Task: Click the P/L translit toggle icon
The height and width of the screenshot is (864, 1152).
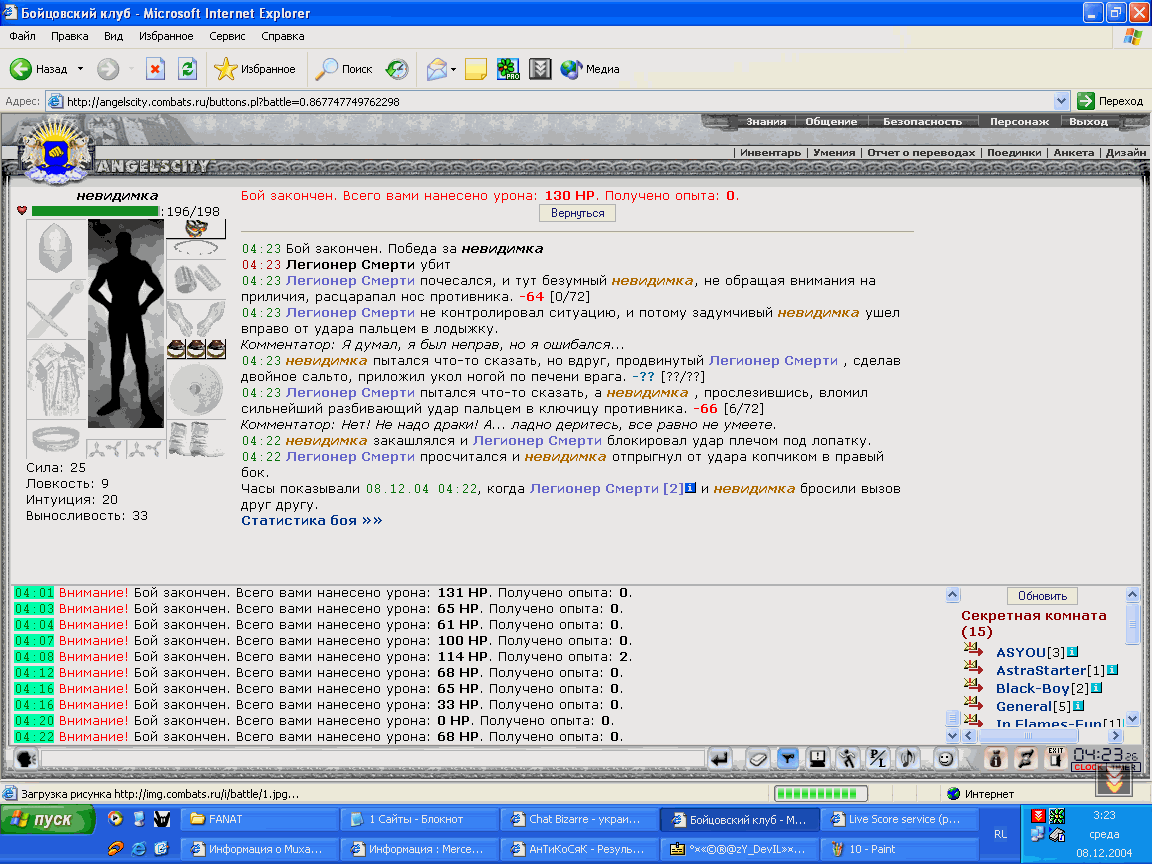Action: coord(877,758)
